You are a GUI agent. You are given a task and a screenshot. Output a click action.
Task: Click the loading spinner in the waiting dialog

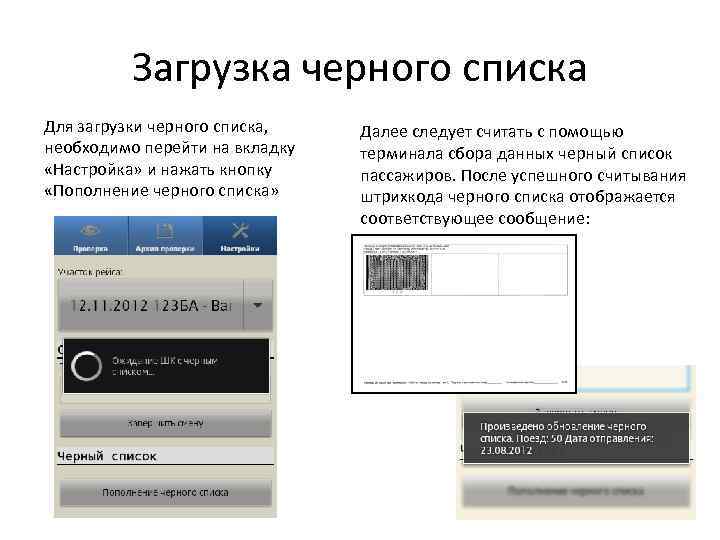[86, 366]
